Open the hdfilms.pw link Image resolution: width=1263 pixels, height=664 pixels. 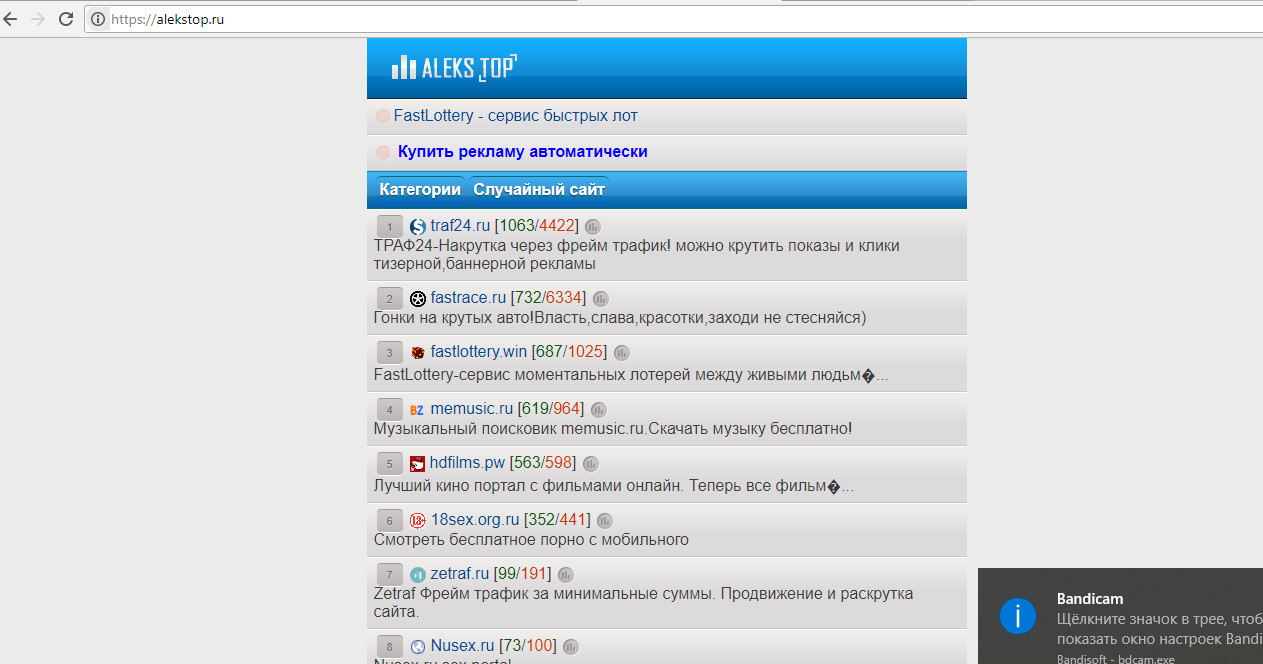coord(467,463)
